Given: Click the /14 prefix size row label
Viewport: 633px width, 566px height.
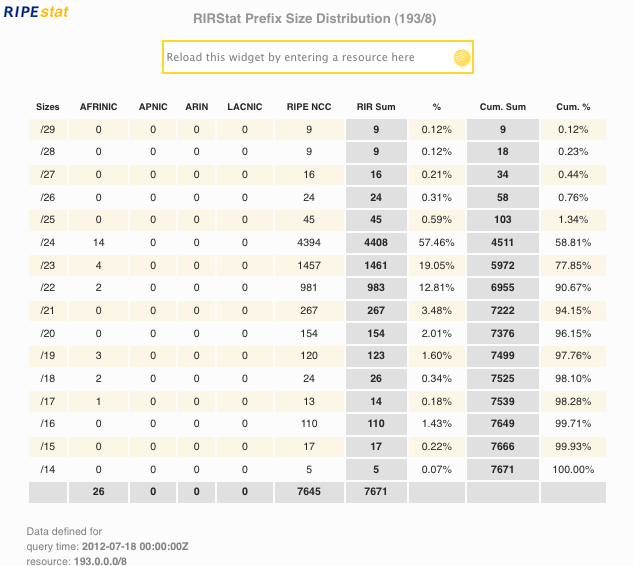Looking at the screenshot, I should [48, 468].
